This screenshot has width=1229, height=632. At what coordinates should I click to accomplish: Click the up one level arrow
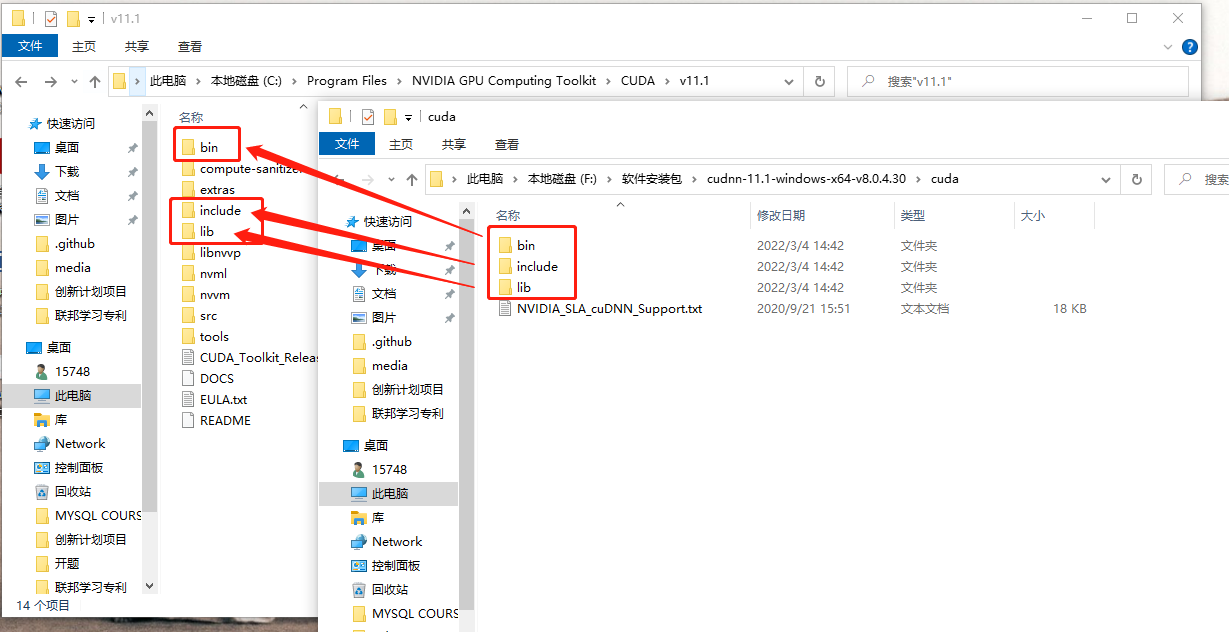pyautogui.click(x=93, y=82)
